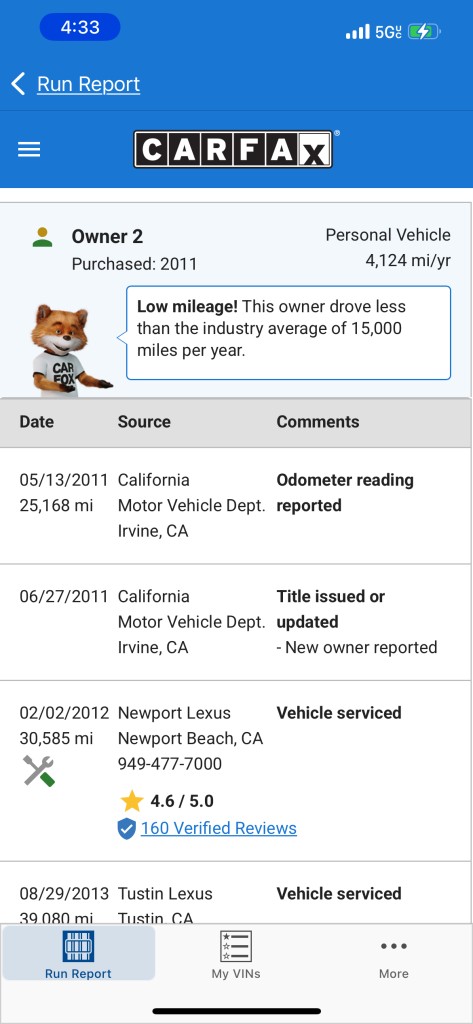Screen dimensions: 473x1024
Task: Select the Run Report bottom tab
Action: click(x=78, y=954)
